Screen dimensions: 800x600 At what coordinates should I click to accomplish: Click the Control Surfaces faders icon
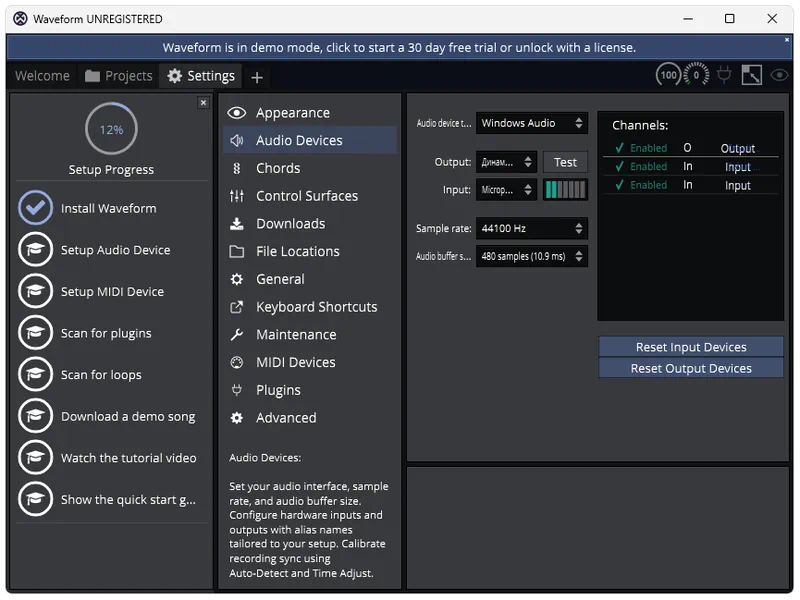236,196
